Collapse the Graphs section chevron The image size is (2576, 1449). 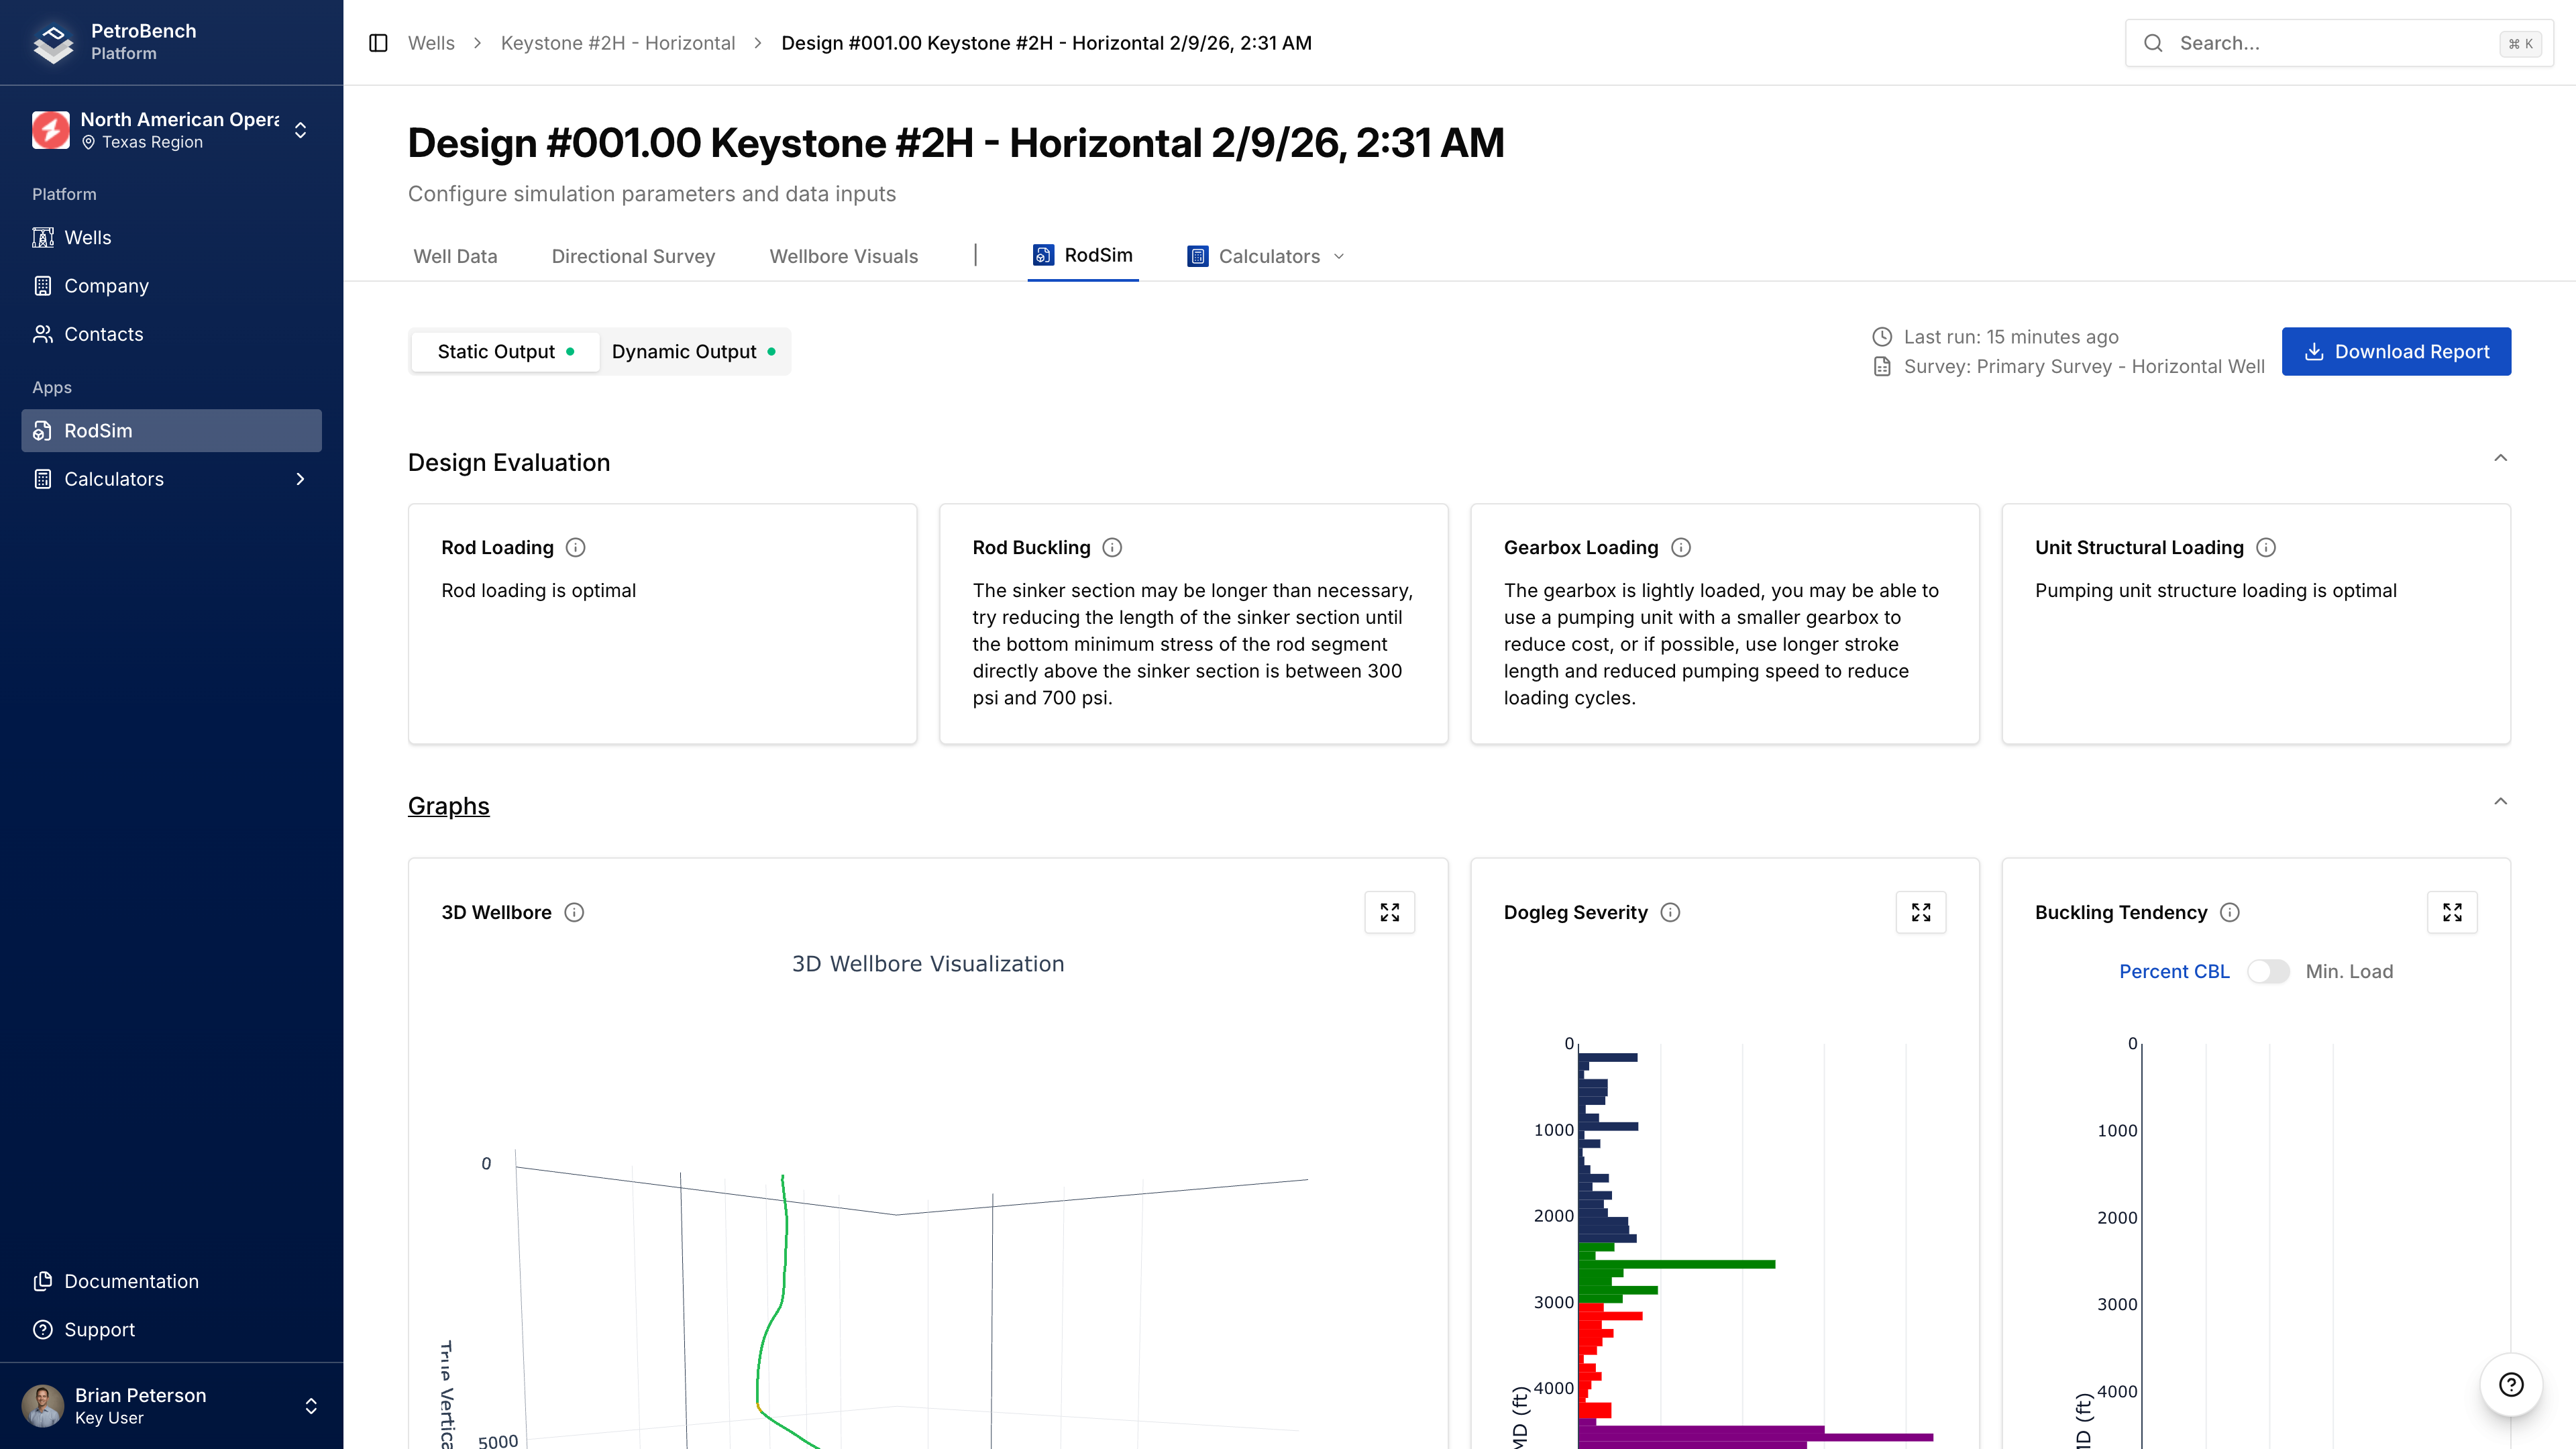click(2500, 801)
